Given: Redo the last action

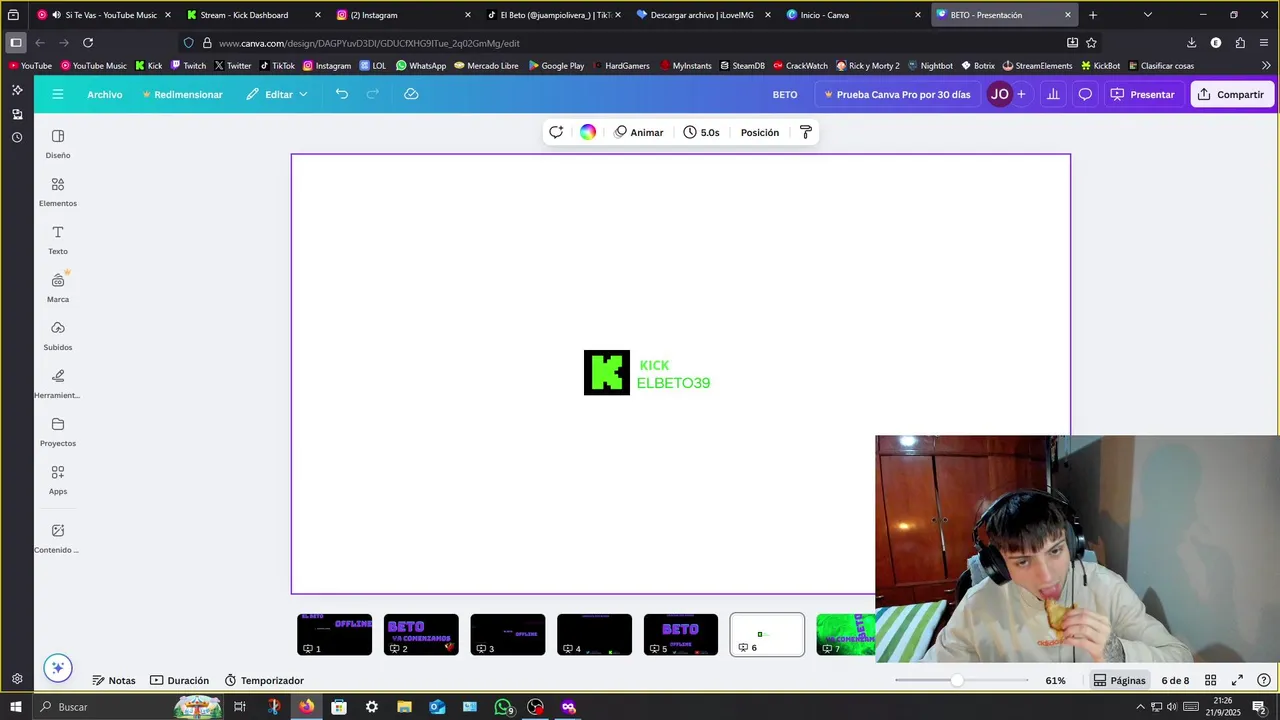Looking at the screenshot, I should click(x=373, y=94).
